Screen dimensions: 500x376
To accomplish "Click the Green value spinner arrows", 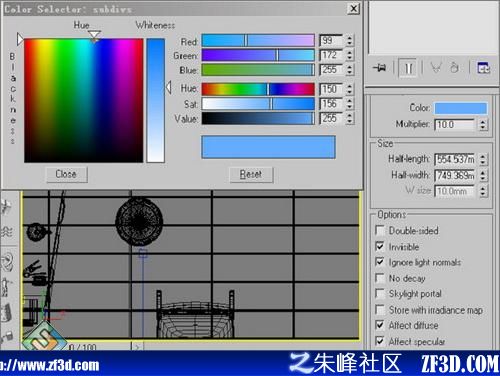I will (349, 55).
